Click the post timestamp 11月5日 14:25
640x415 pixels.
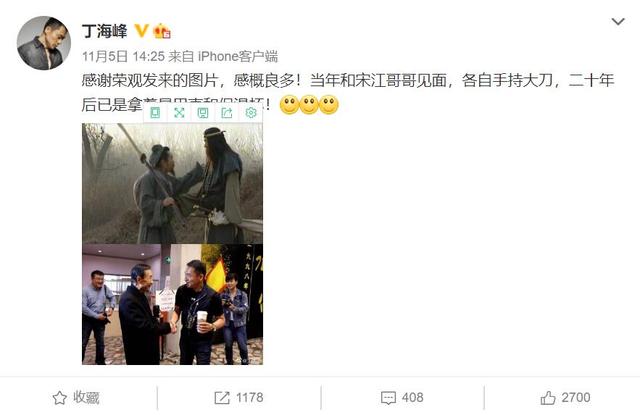click(x=123, y=56)
